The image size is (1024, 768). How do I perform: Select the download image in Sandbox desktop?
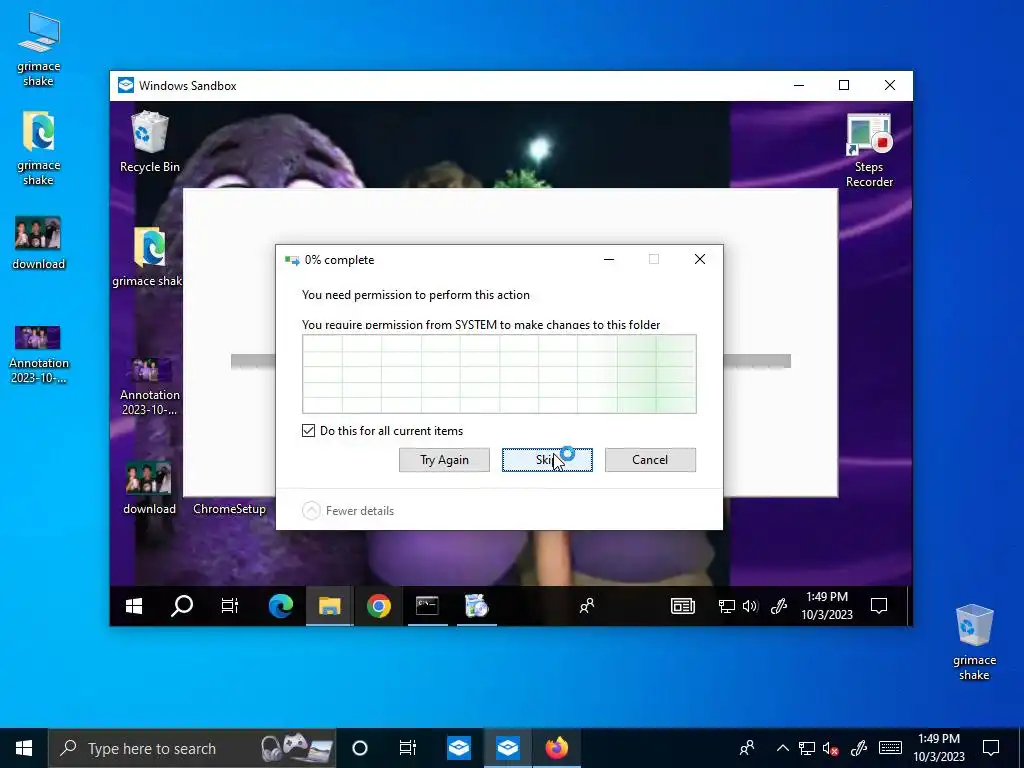tap(150, 488)
